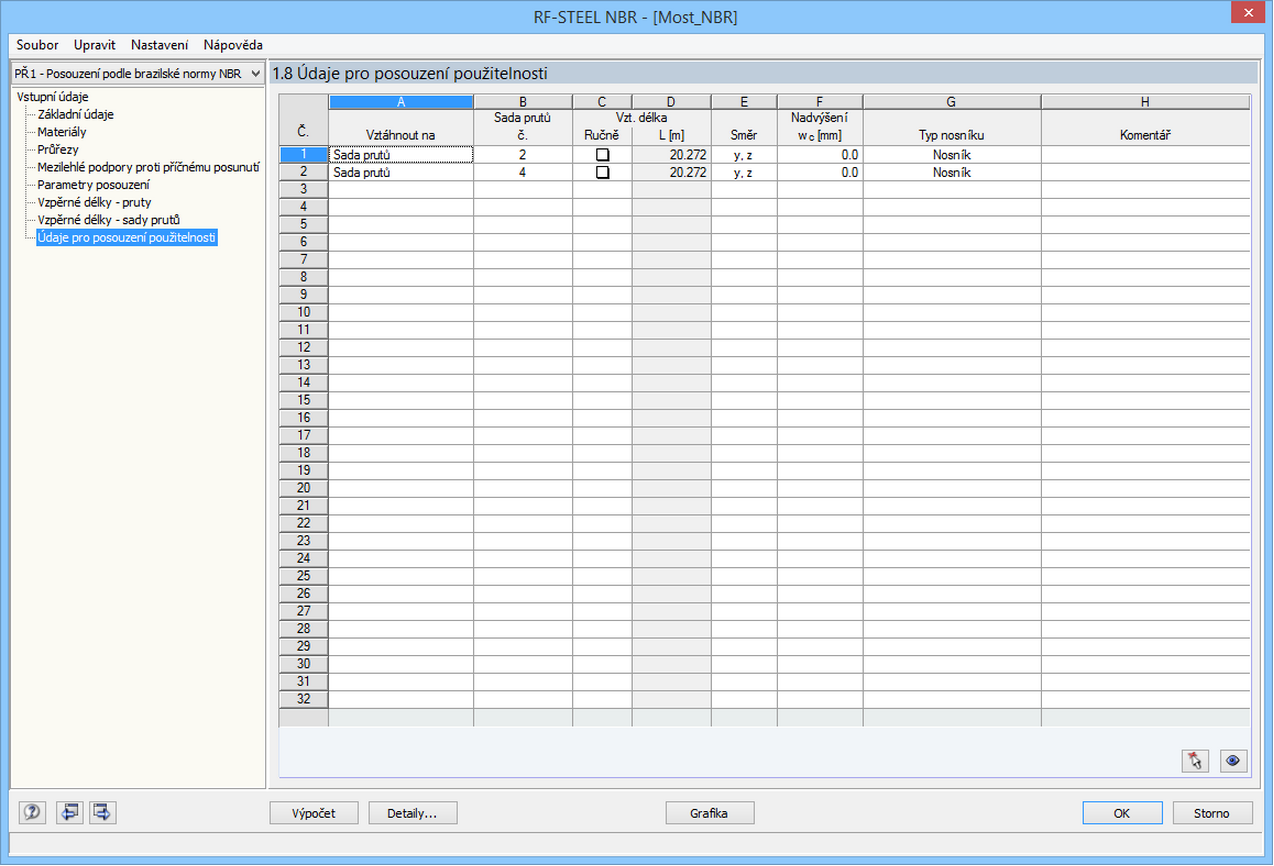Select row header 2
Screen dimensions: 1274x866
coord(303,172)
